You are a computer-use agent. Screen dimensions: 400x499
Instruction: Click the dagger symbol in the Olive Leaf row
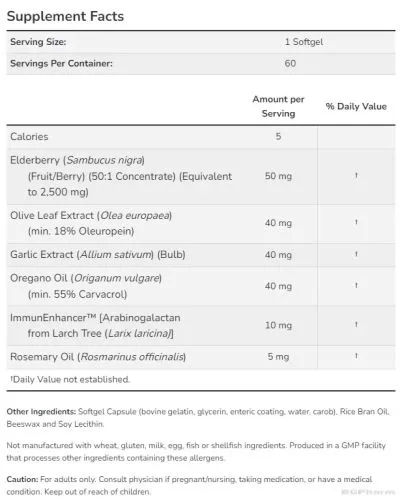click(356, 222)
